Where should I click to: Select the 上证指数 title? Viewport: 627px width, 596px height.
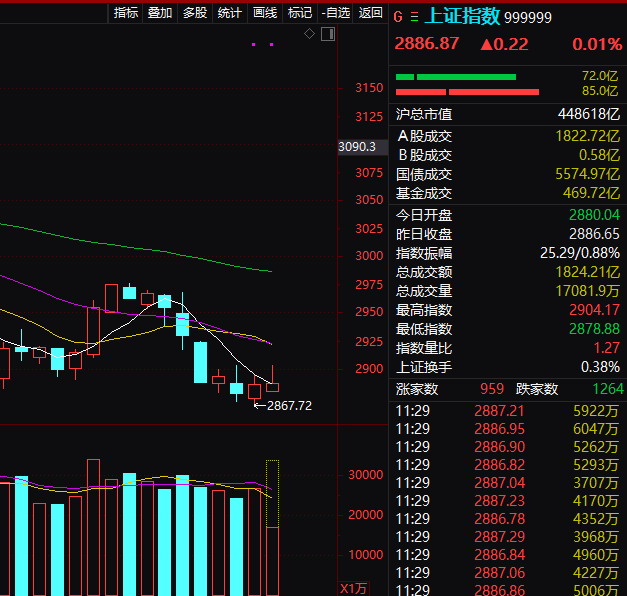pos(462,16)
